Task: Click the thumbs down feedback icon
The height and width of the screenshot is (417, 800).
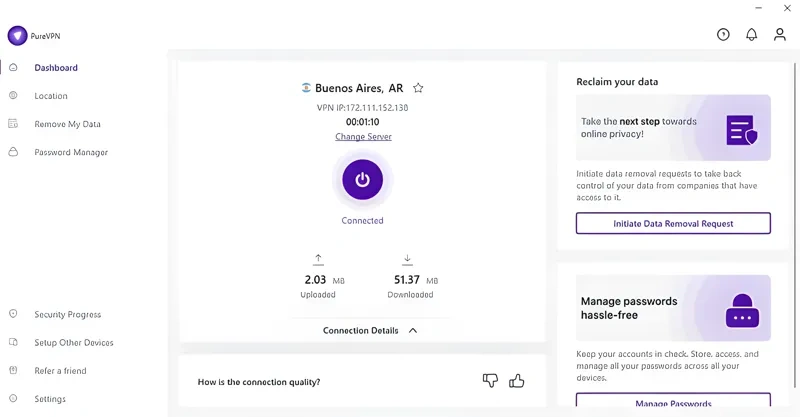Action: (490, 381)
